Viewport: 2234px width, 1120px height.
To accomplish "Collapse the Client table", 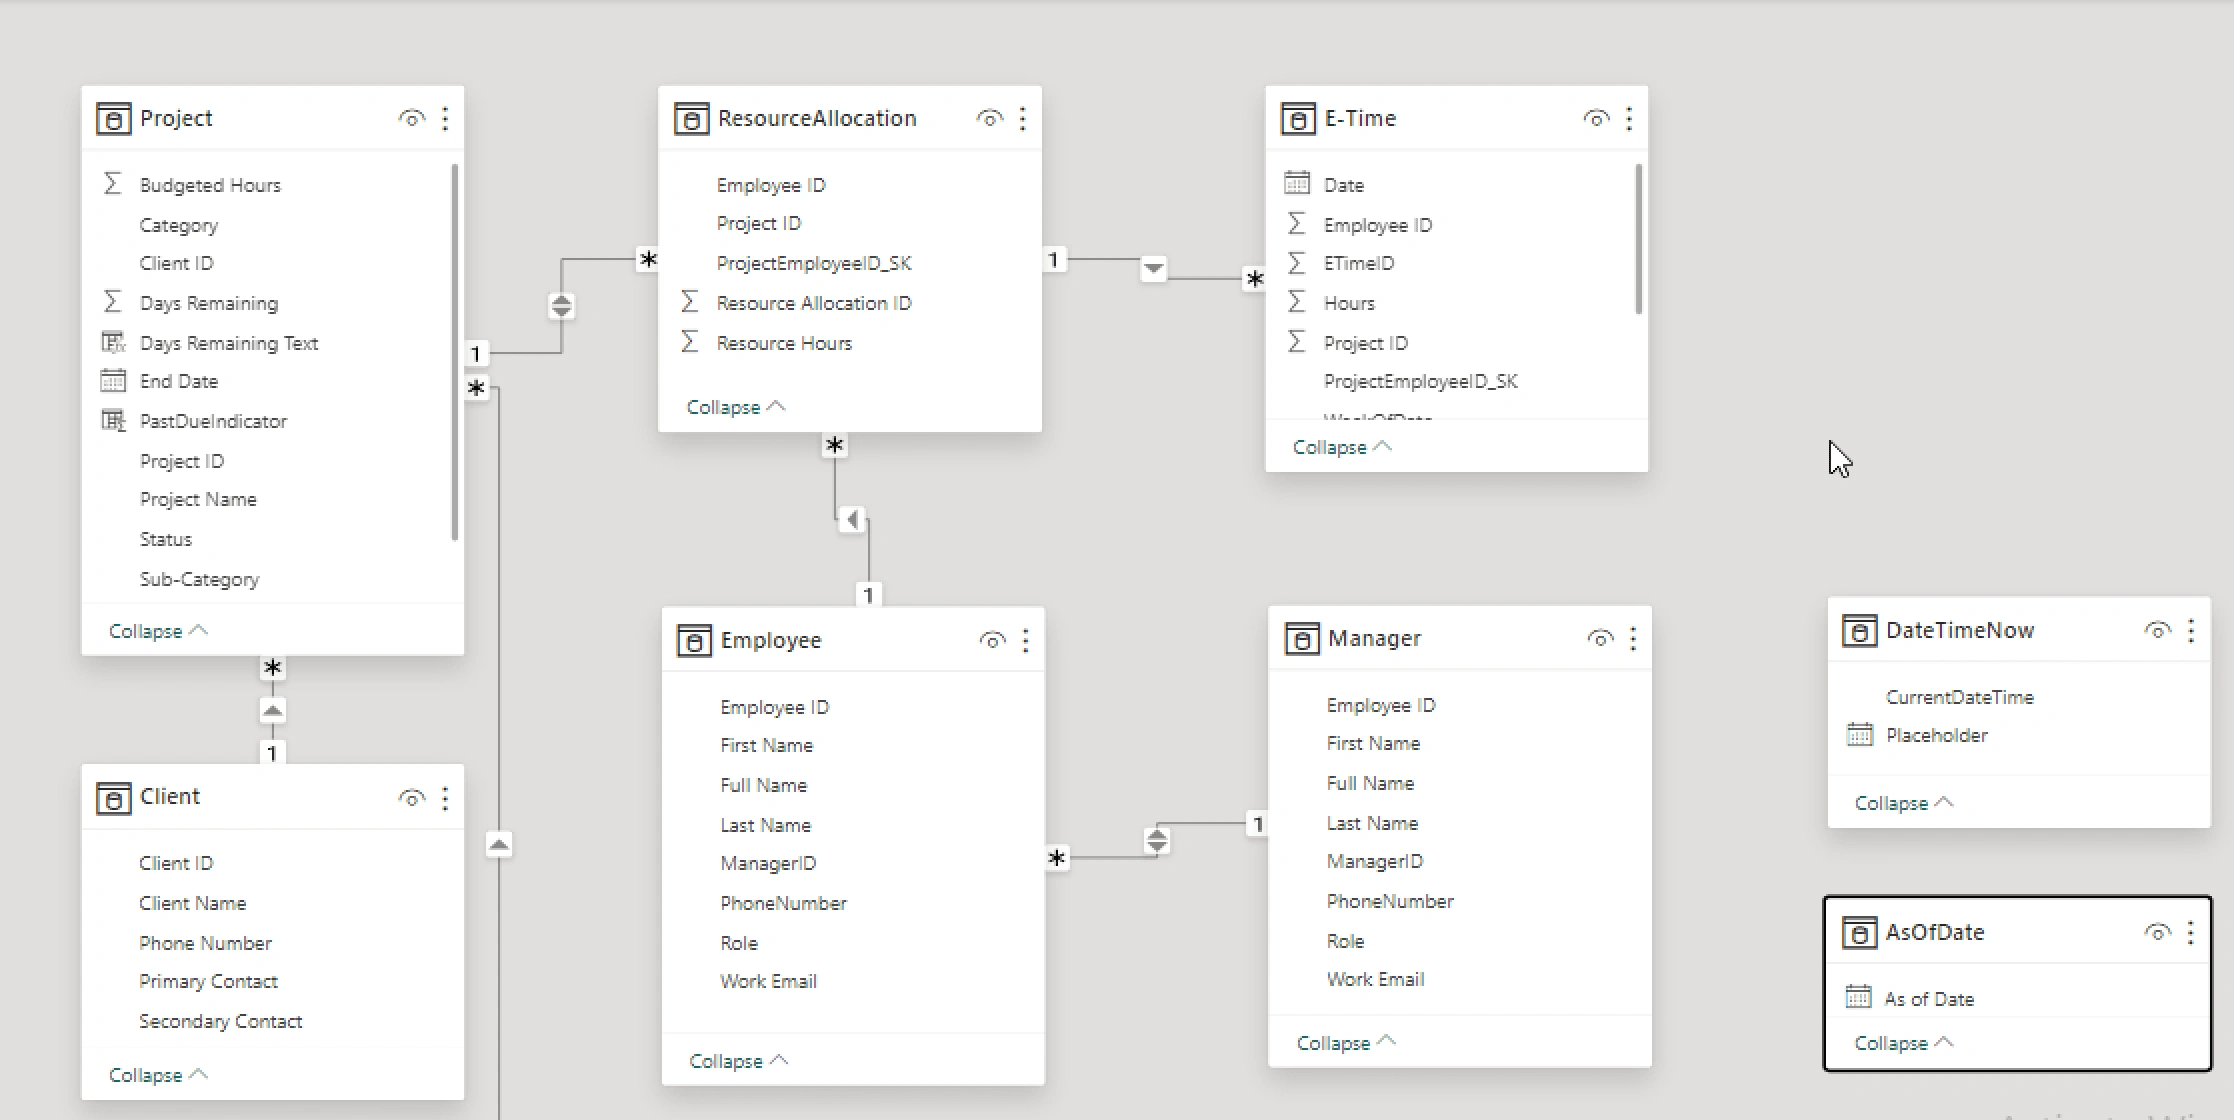I will (x=158, y=1075).
